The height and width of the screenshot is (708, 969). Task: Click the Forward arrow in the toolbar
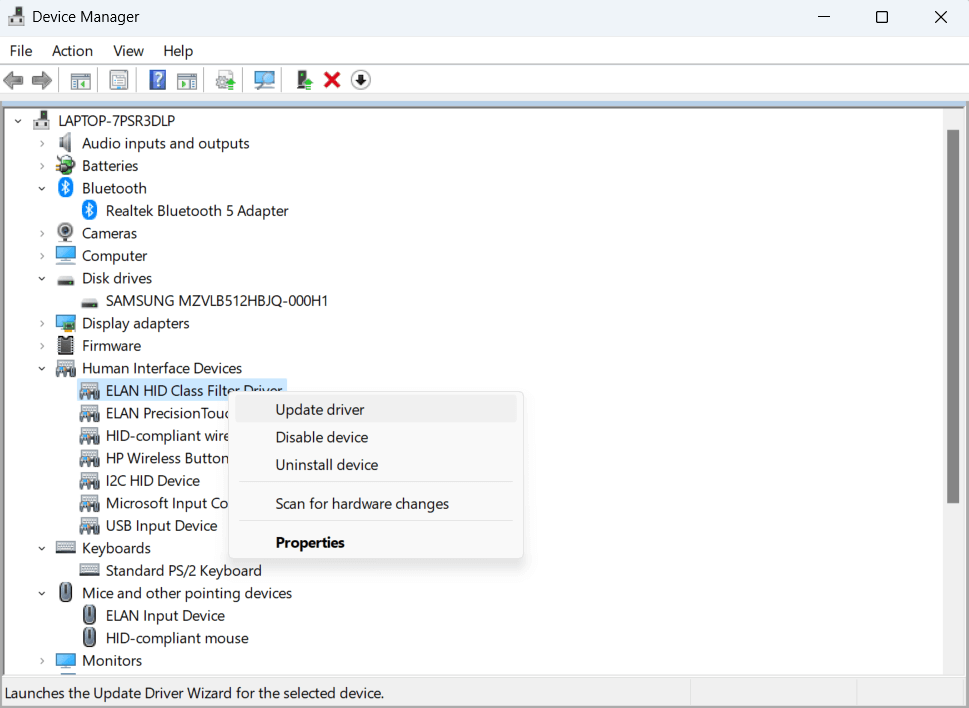coord(41,80)
